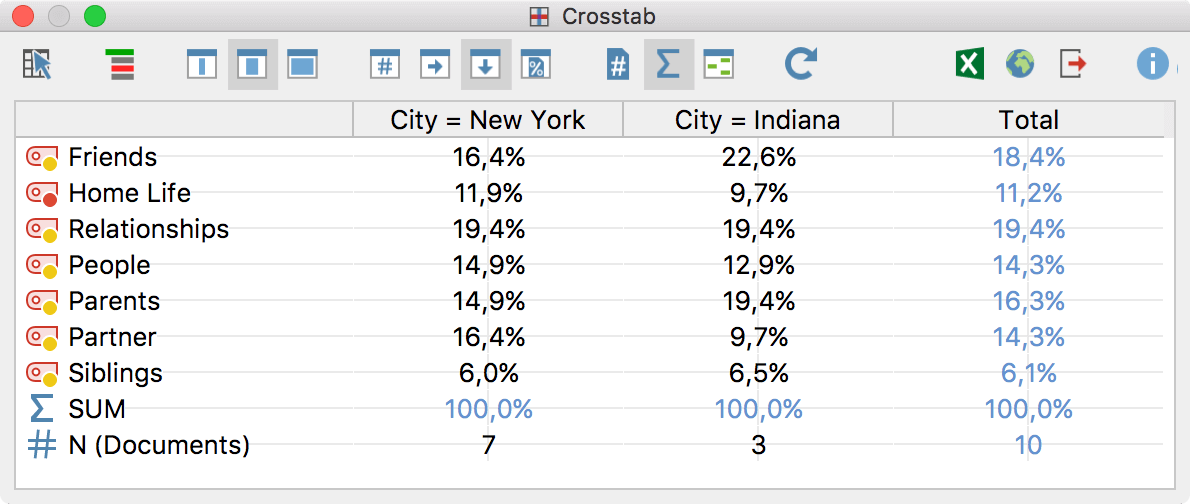The image size is (1190, 504).
Task: Click People Indiana cell 12,9%
Action: click(759, 265)
